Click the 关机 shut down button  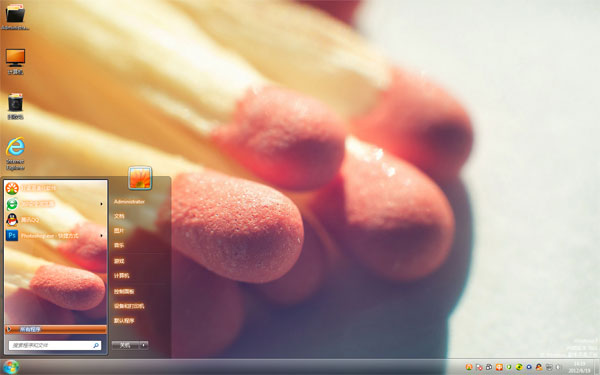point(125,345)
